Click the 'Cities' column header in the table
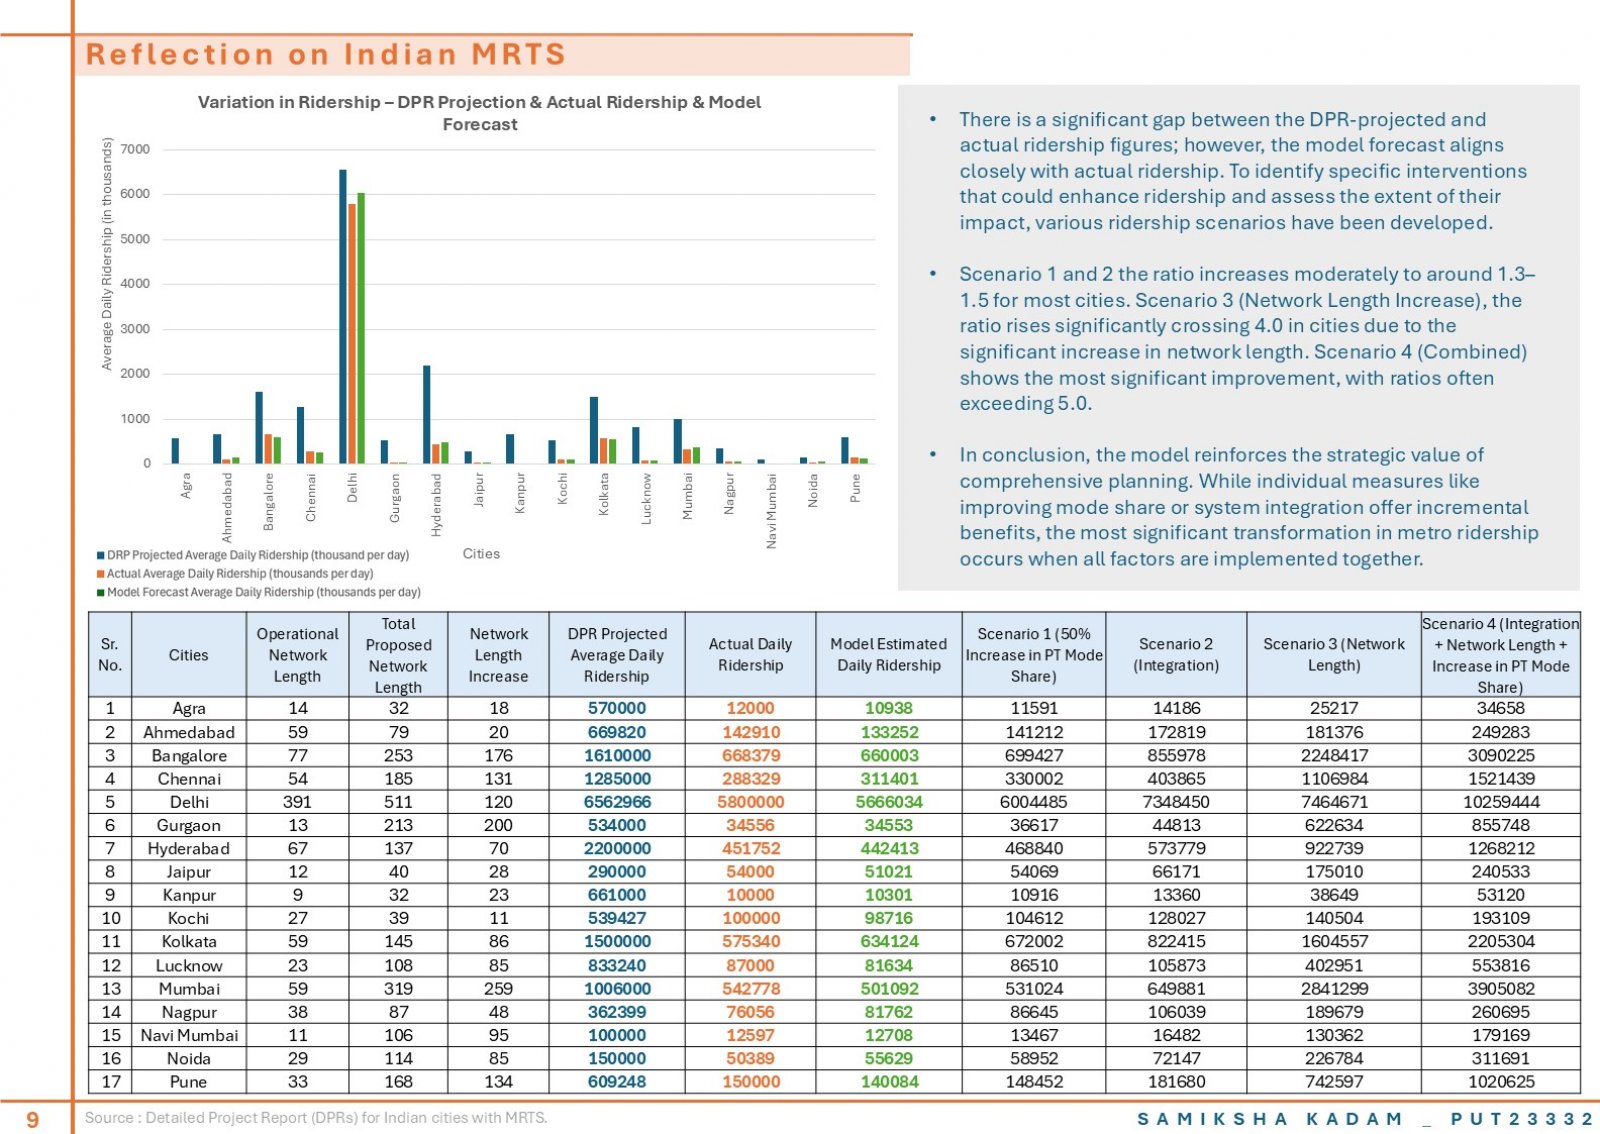 tap(189, 655)
